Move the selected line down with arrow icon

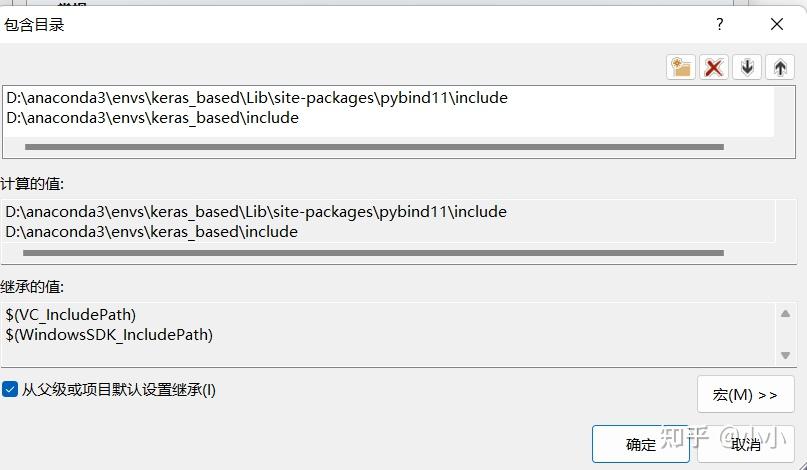(747, 67)
